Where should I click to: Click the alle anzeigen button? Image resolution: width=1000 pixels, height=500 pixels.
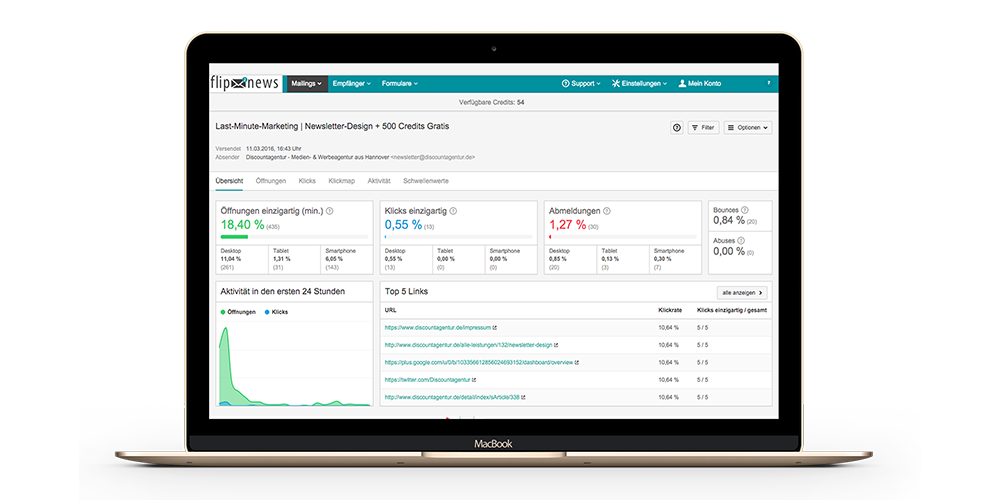tap(742, 293)
